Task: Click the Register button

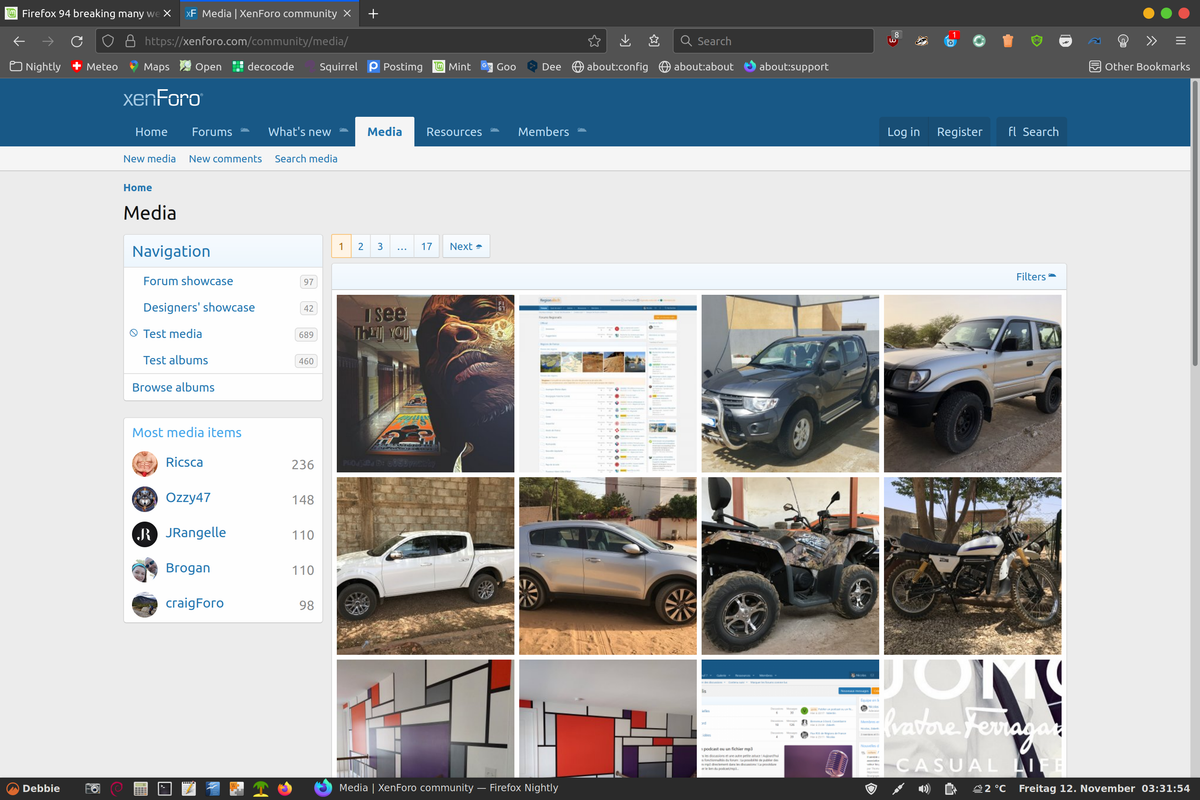Action: pos(959,132)
